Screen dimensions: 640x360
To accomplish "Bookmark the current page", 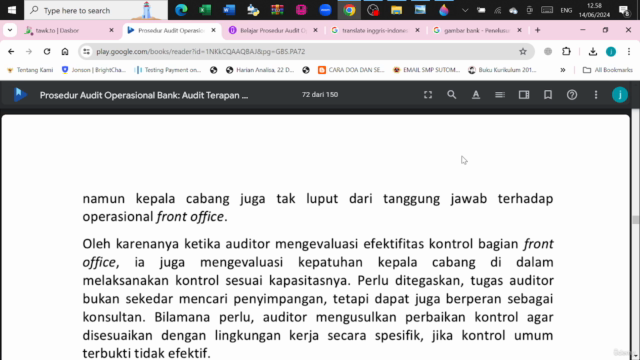I will (x=548, y=95).
